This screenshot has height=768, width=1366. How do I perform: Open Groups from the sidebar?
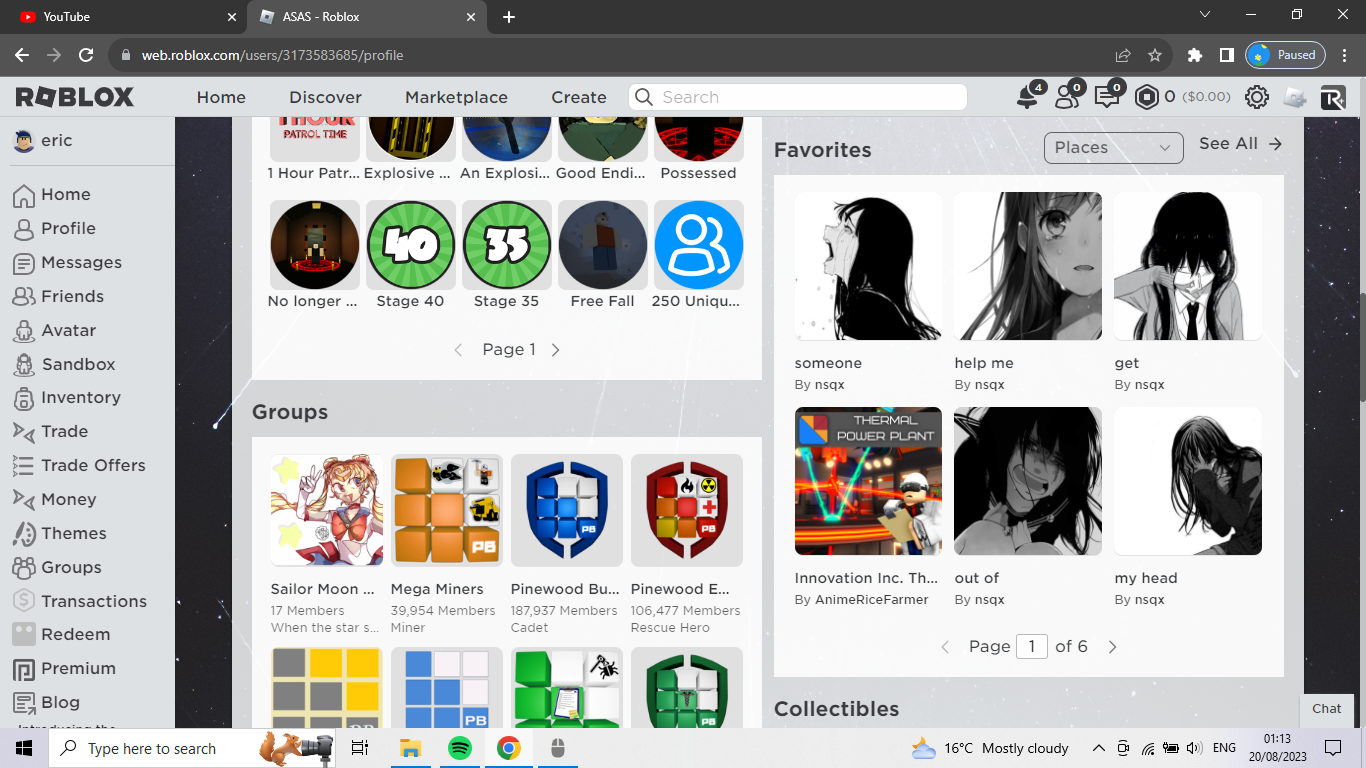[71, 567]
